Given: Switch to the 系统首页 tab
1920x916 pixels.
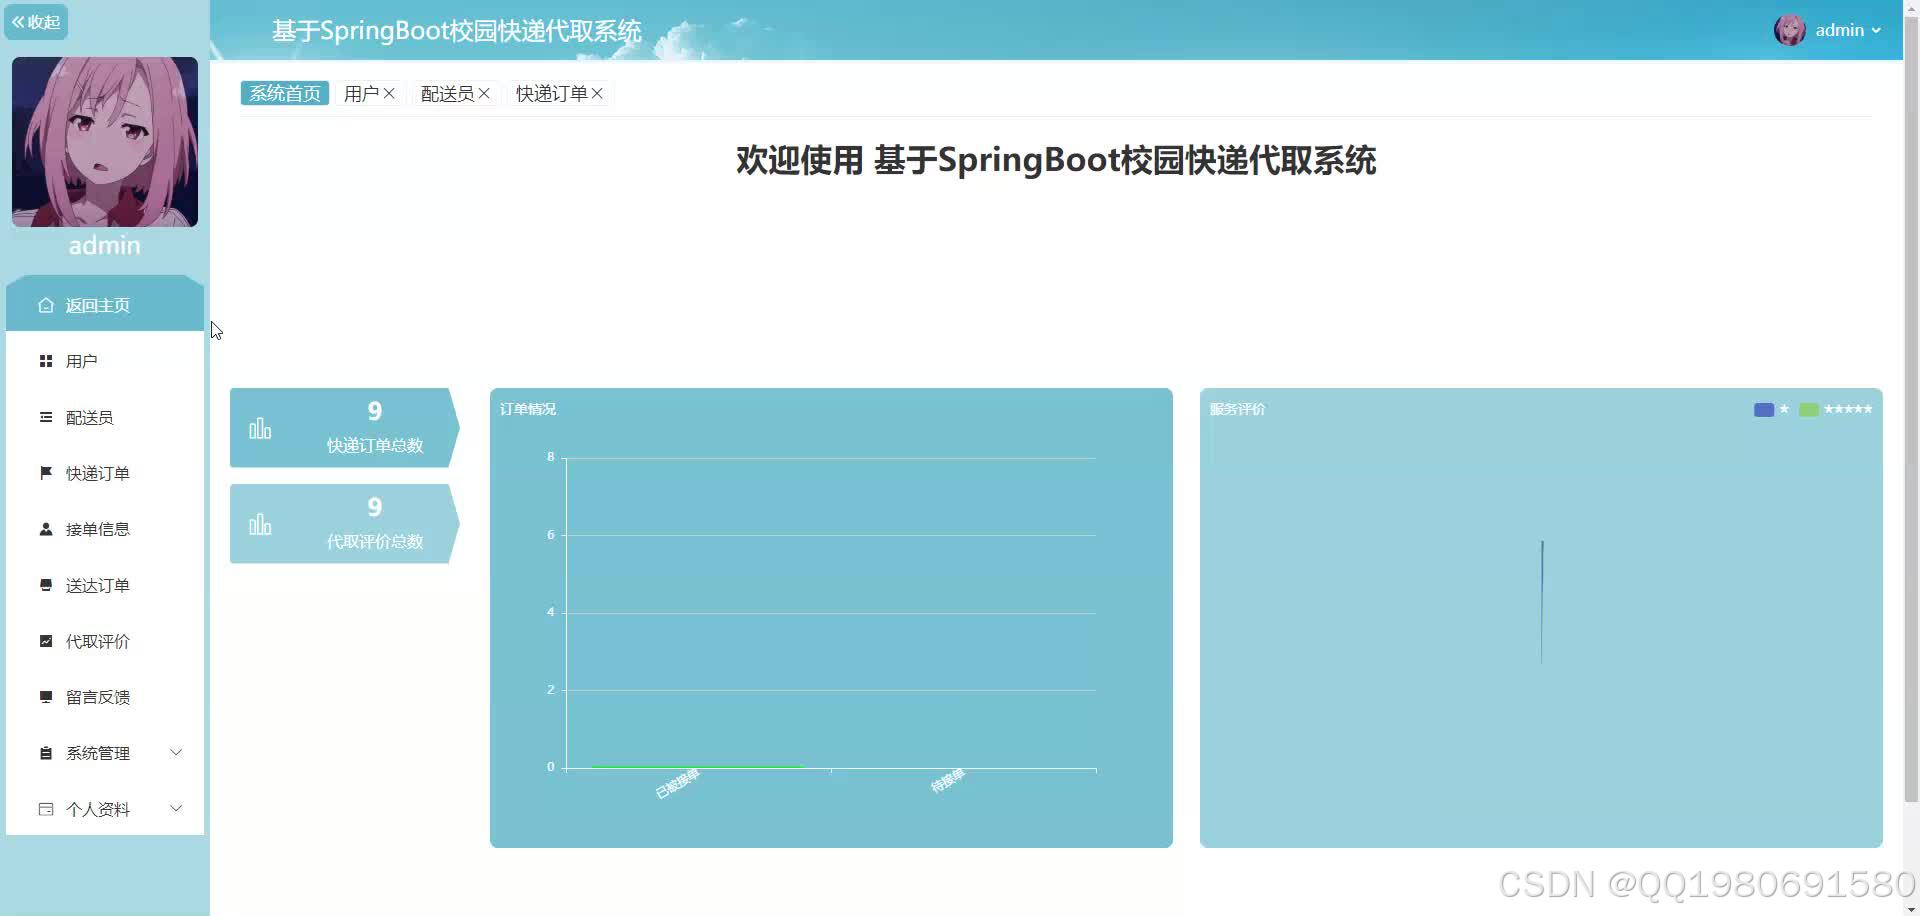Looking at the screenshot, I should coord(285,93).
